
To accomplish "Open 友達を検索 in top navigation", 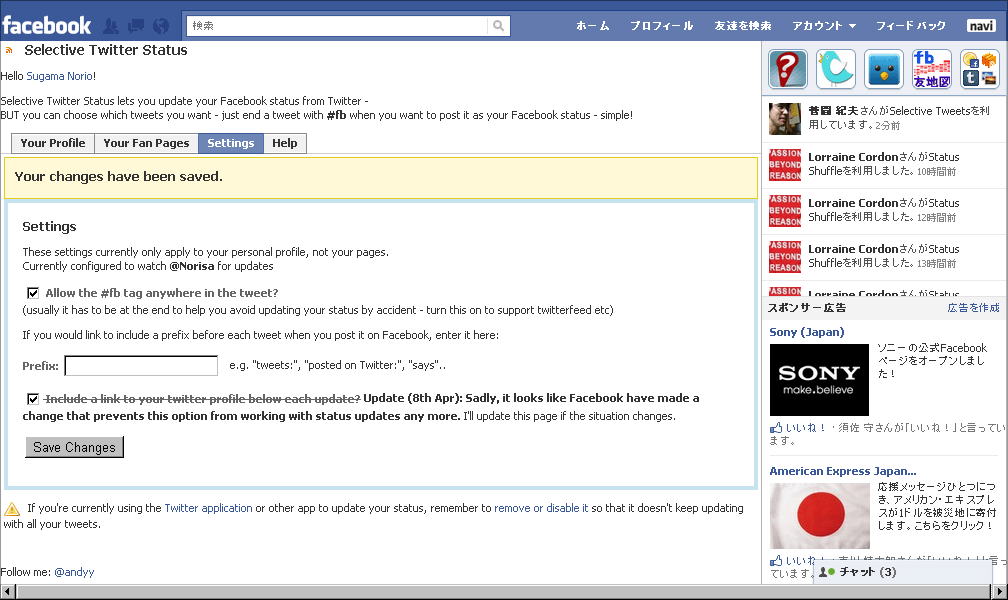I will click(x=742, y=26).
